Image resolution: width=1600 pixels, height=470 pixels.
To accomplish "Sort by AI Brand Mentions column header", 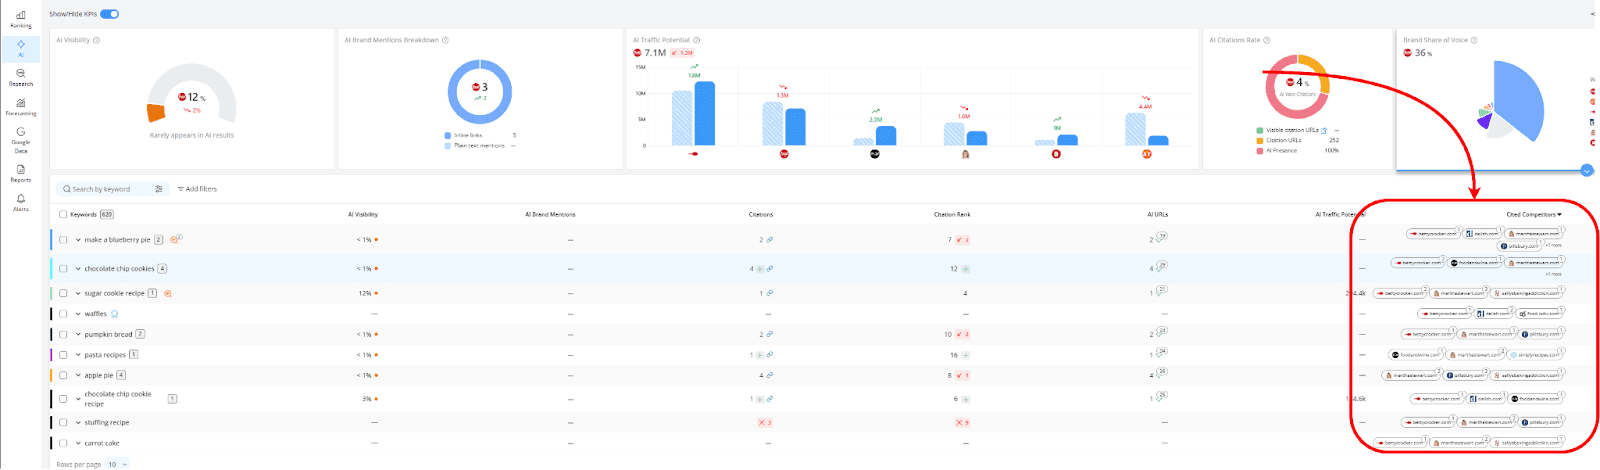I will click(x=550, y=214).
